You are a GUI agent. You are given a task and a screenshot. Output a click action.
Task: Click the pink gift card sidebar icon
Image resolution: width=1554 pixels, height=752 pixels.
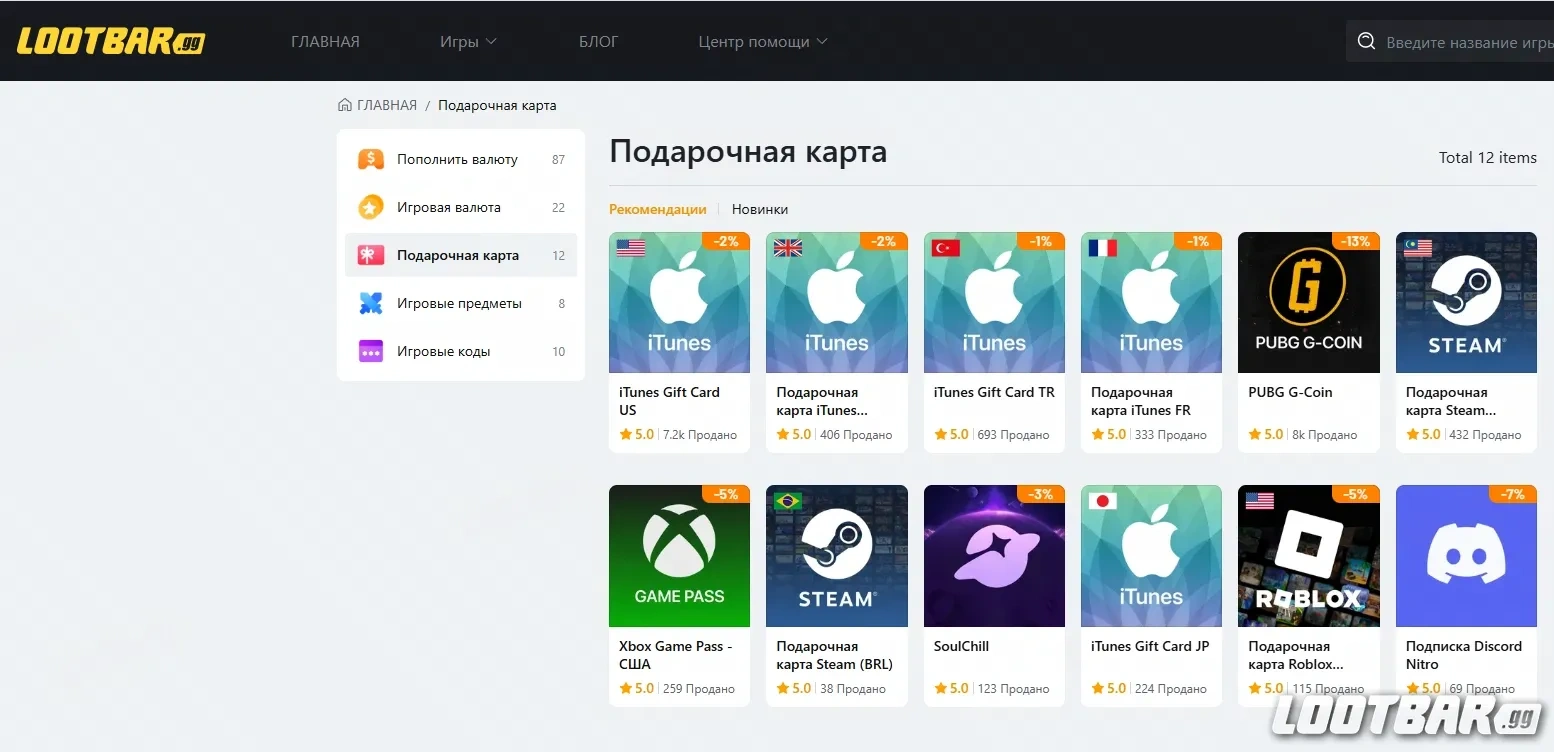point(371,255)
